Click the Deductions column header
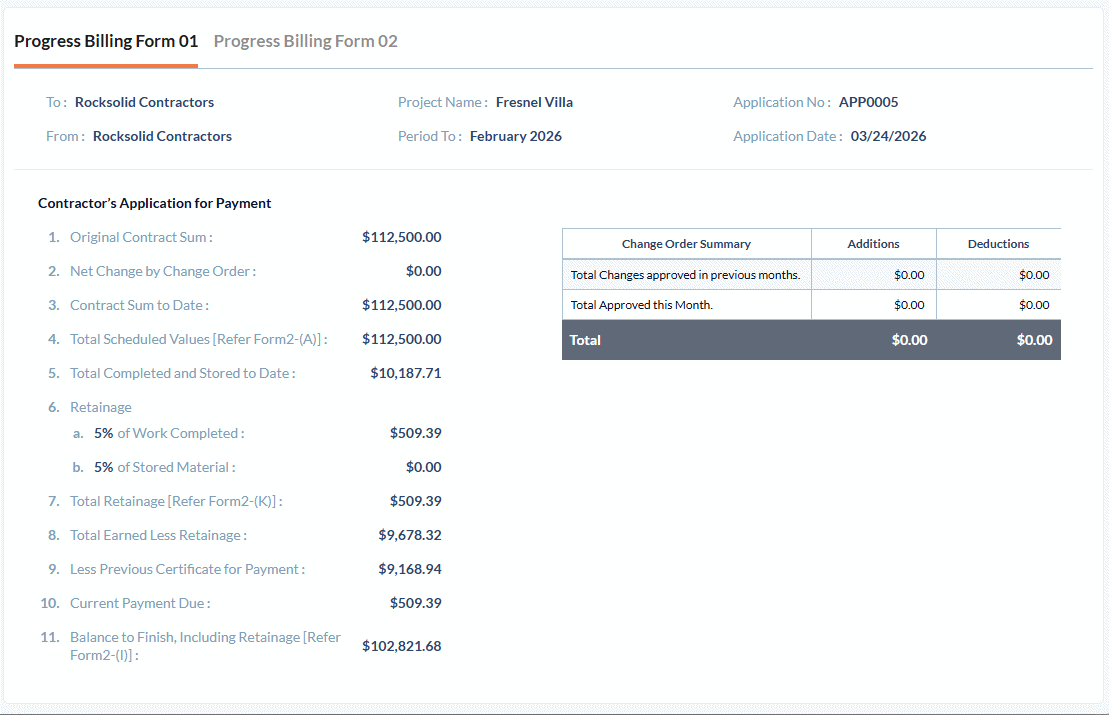This screenshot has height=715, width=1109. click(999, 243)
